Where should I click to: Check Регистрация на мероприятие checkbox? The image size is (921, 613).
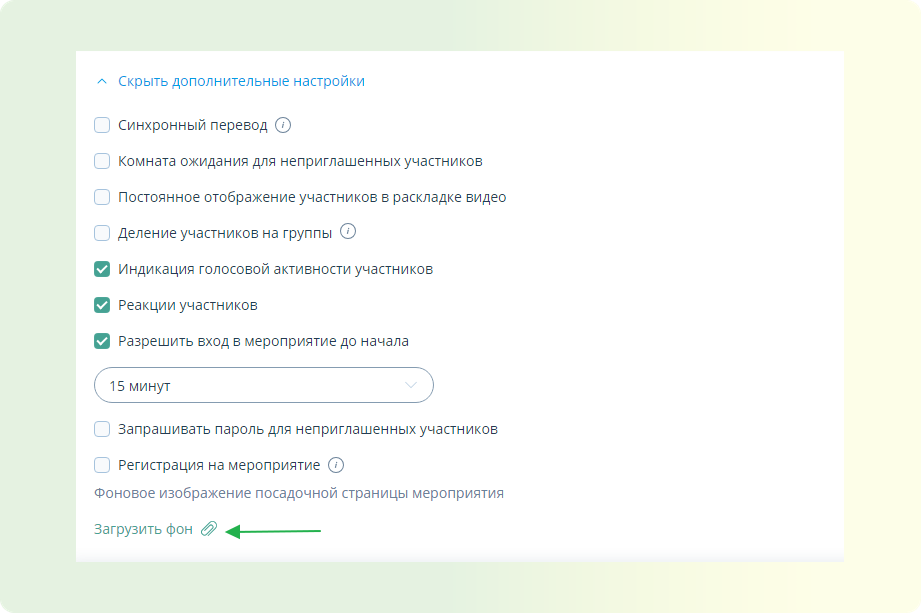[x=102, y=465]
